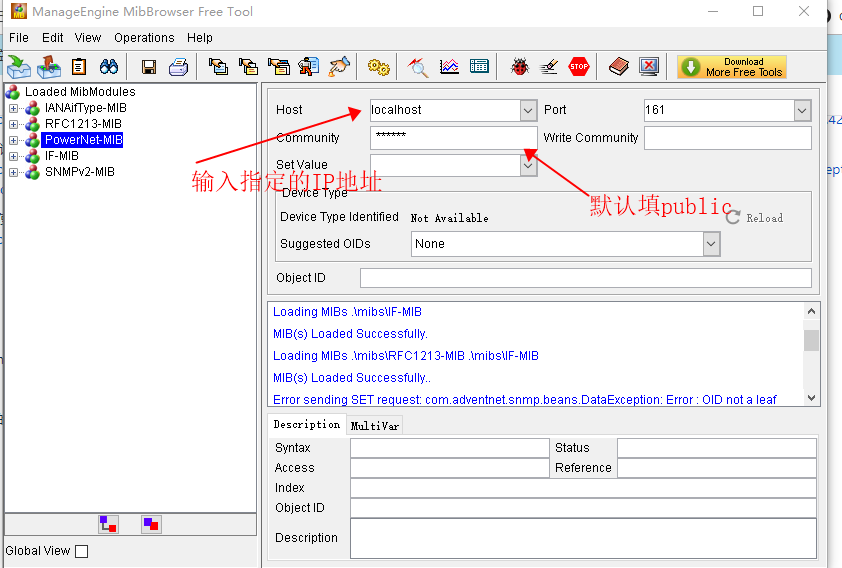Open the View menu
The height and width of the screenshot is (568, 842).
[x=88, y=38]
